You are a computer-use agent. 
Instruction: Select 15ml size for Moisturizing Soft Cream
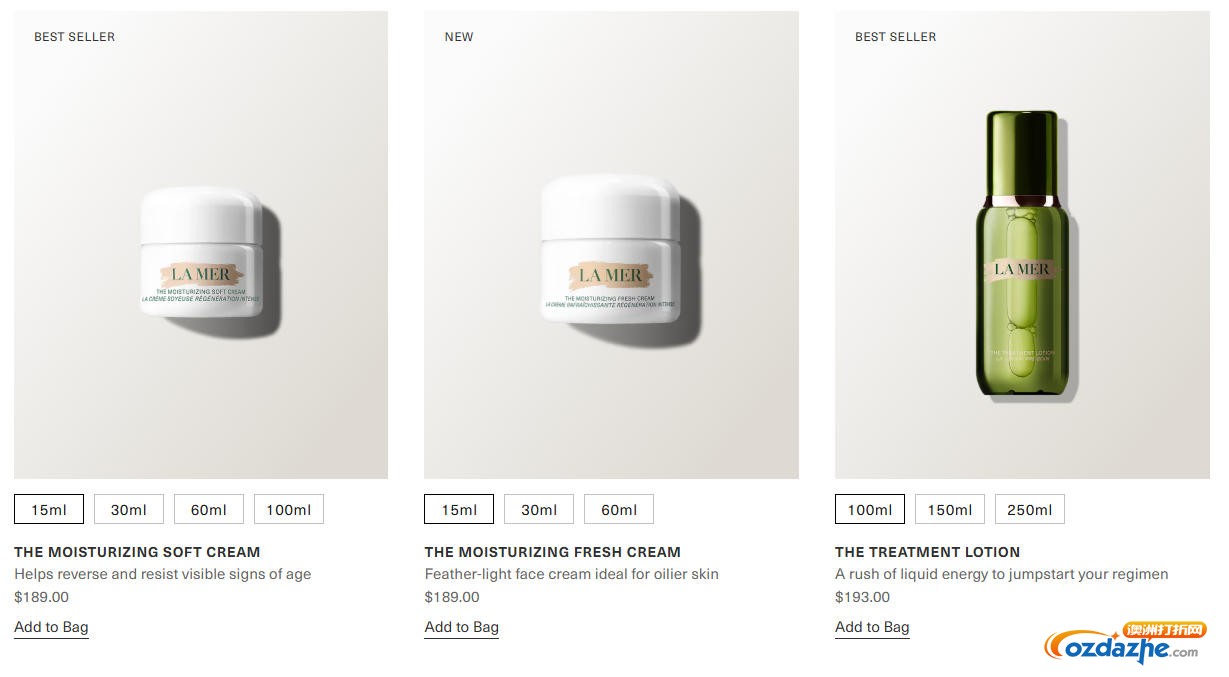tap(49, 509)
